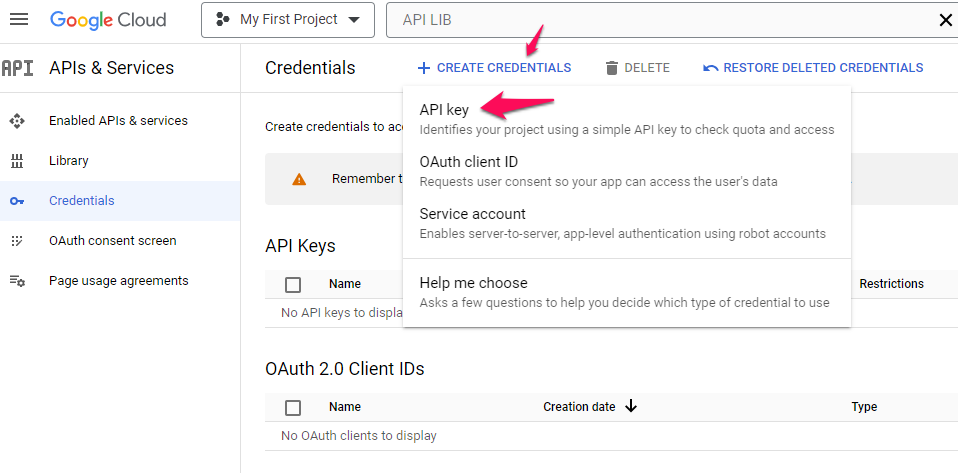This screenshot has height=473, width=958.
Task: Click the plus icon on Create Credentials
Action: [424, 68]
